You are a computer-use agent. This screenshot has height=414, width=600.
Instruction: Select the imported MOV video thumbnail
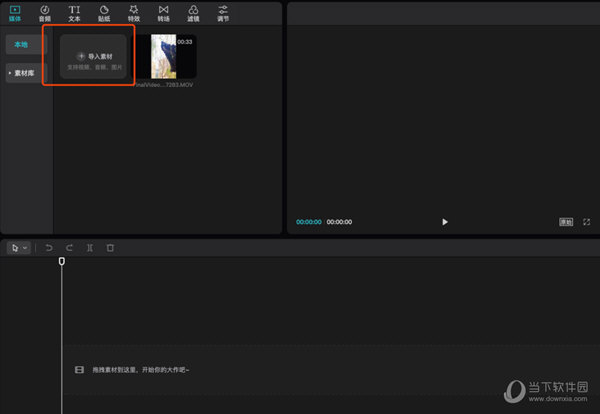click(x=172, y=57)
